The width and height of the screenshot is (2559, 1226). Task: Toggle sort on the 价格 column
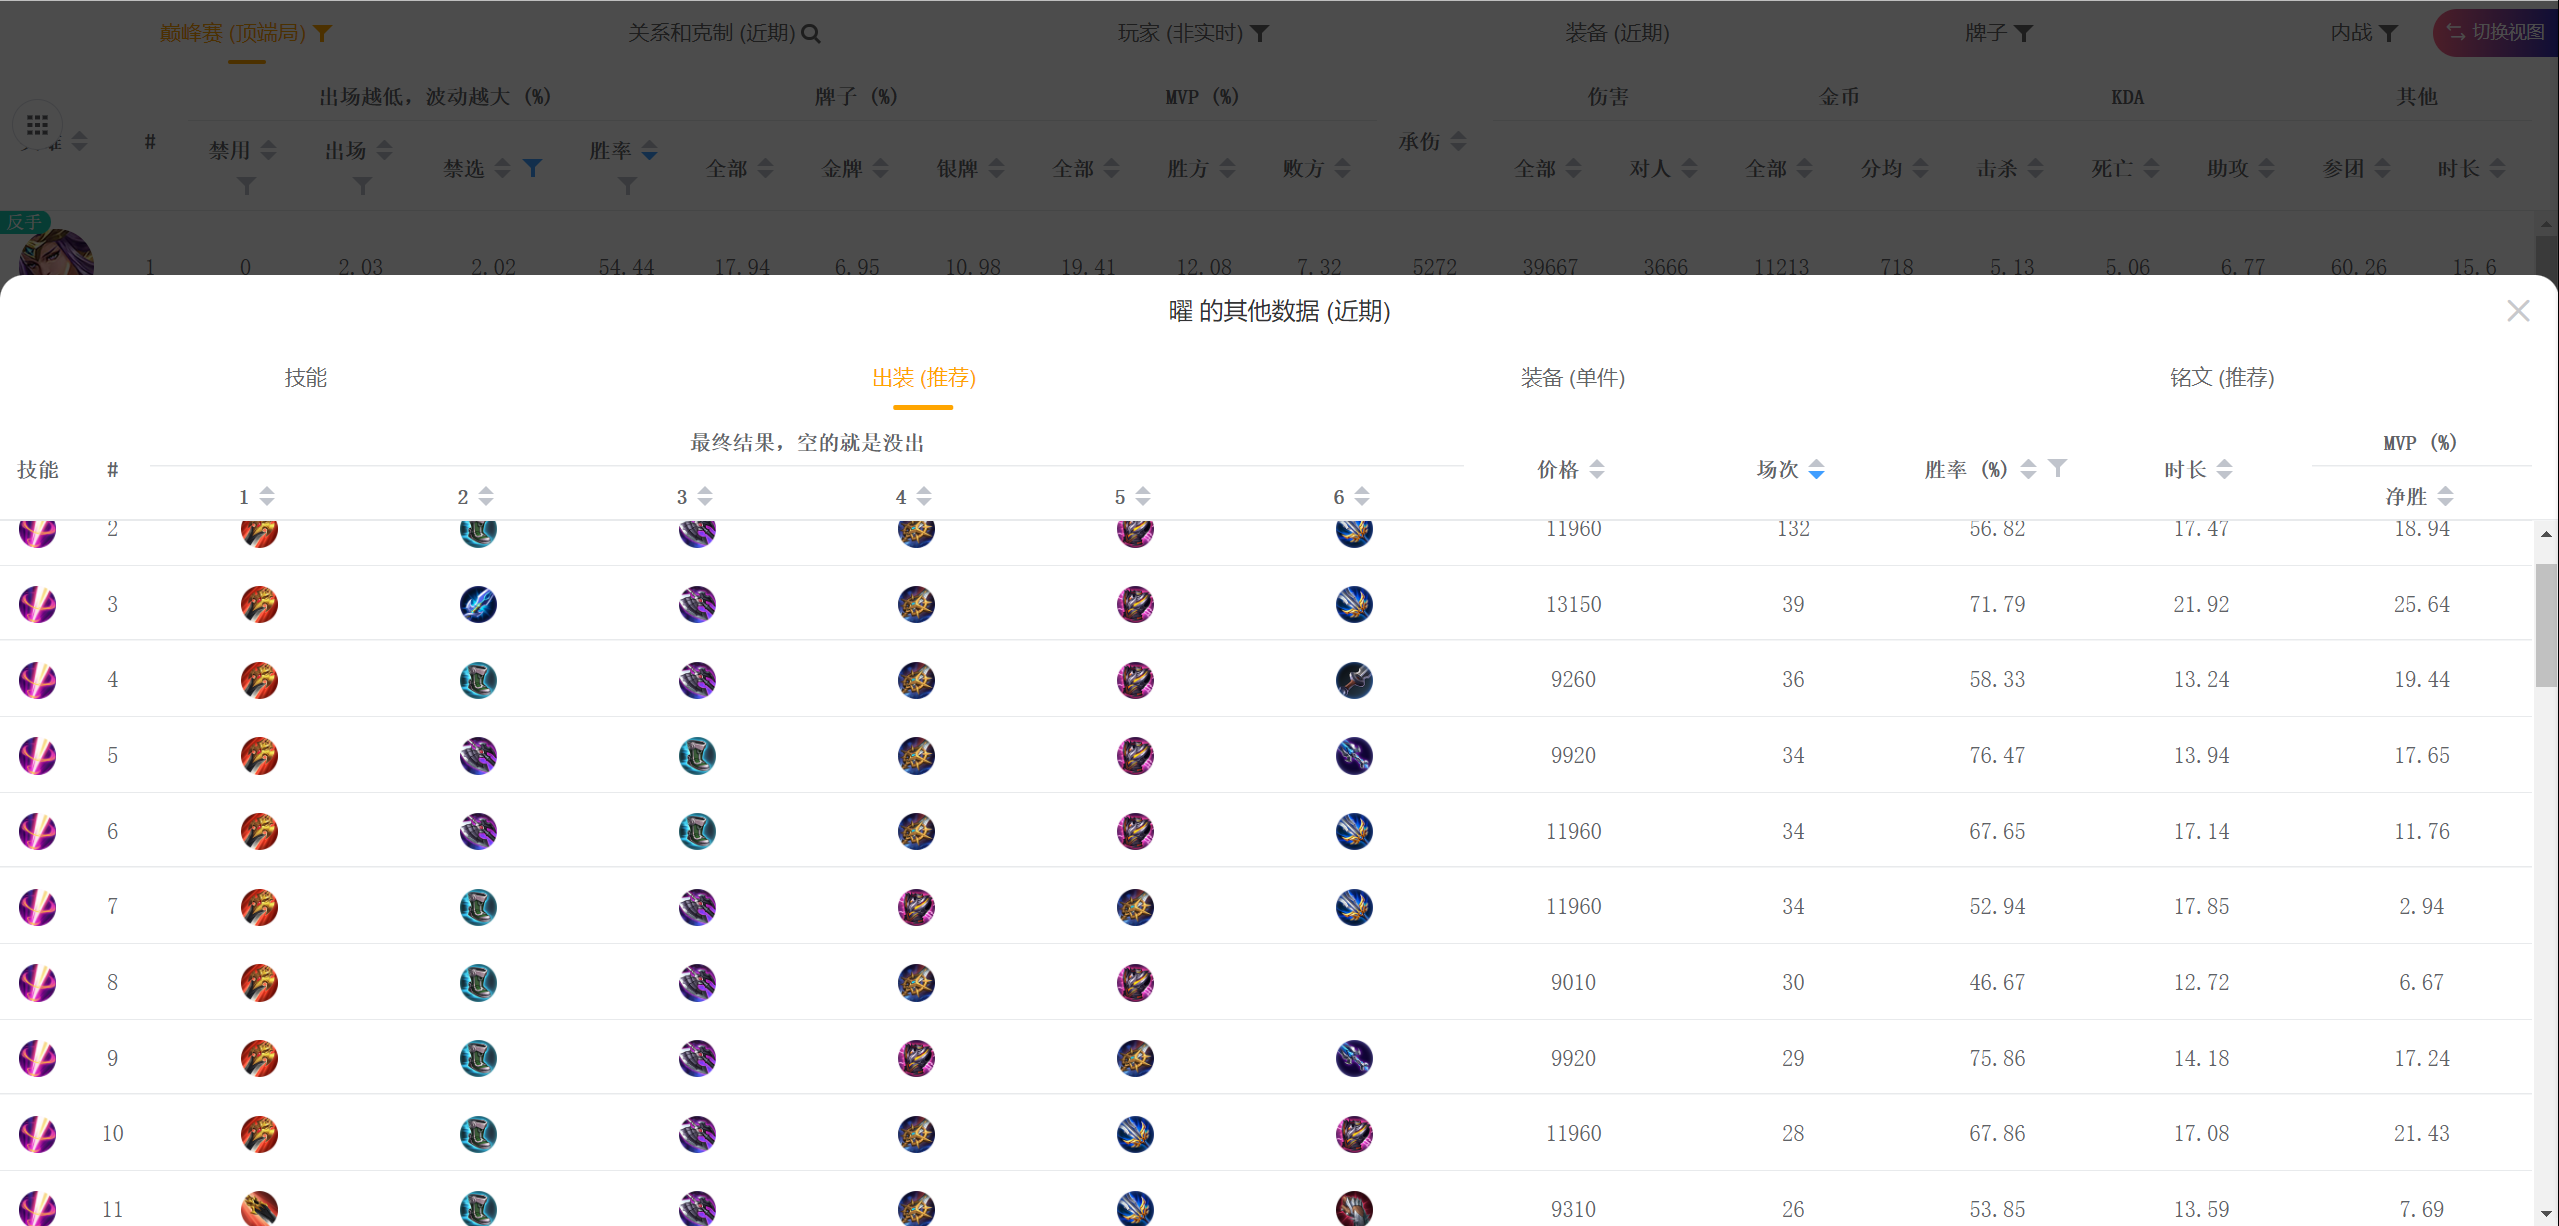point(1596,469)
